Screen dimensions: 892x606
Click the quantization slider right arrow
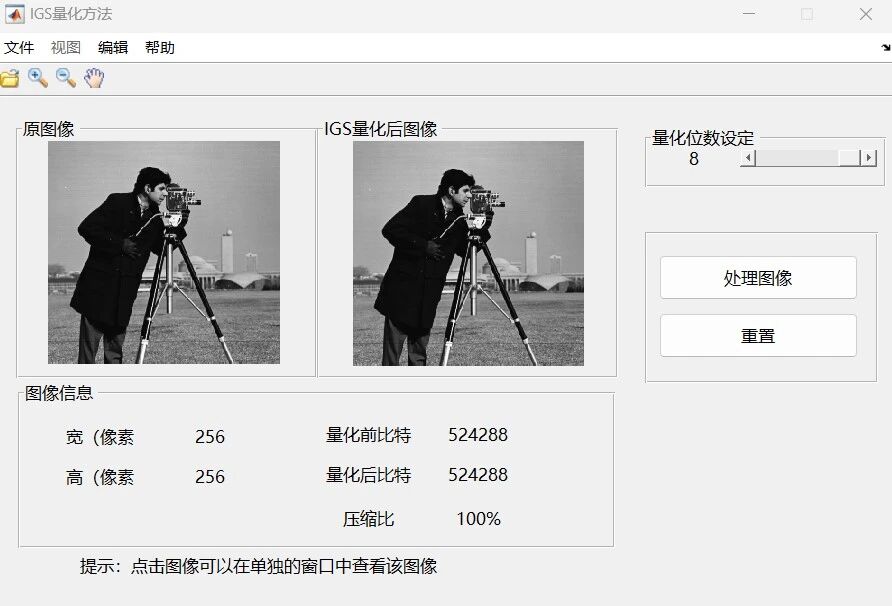click(x=868, y=158)
